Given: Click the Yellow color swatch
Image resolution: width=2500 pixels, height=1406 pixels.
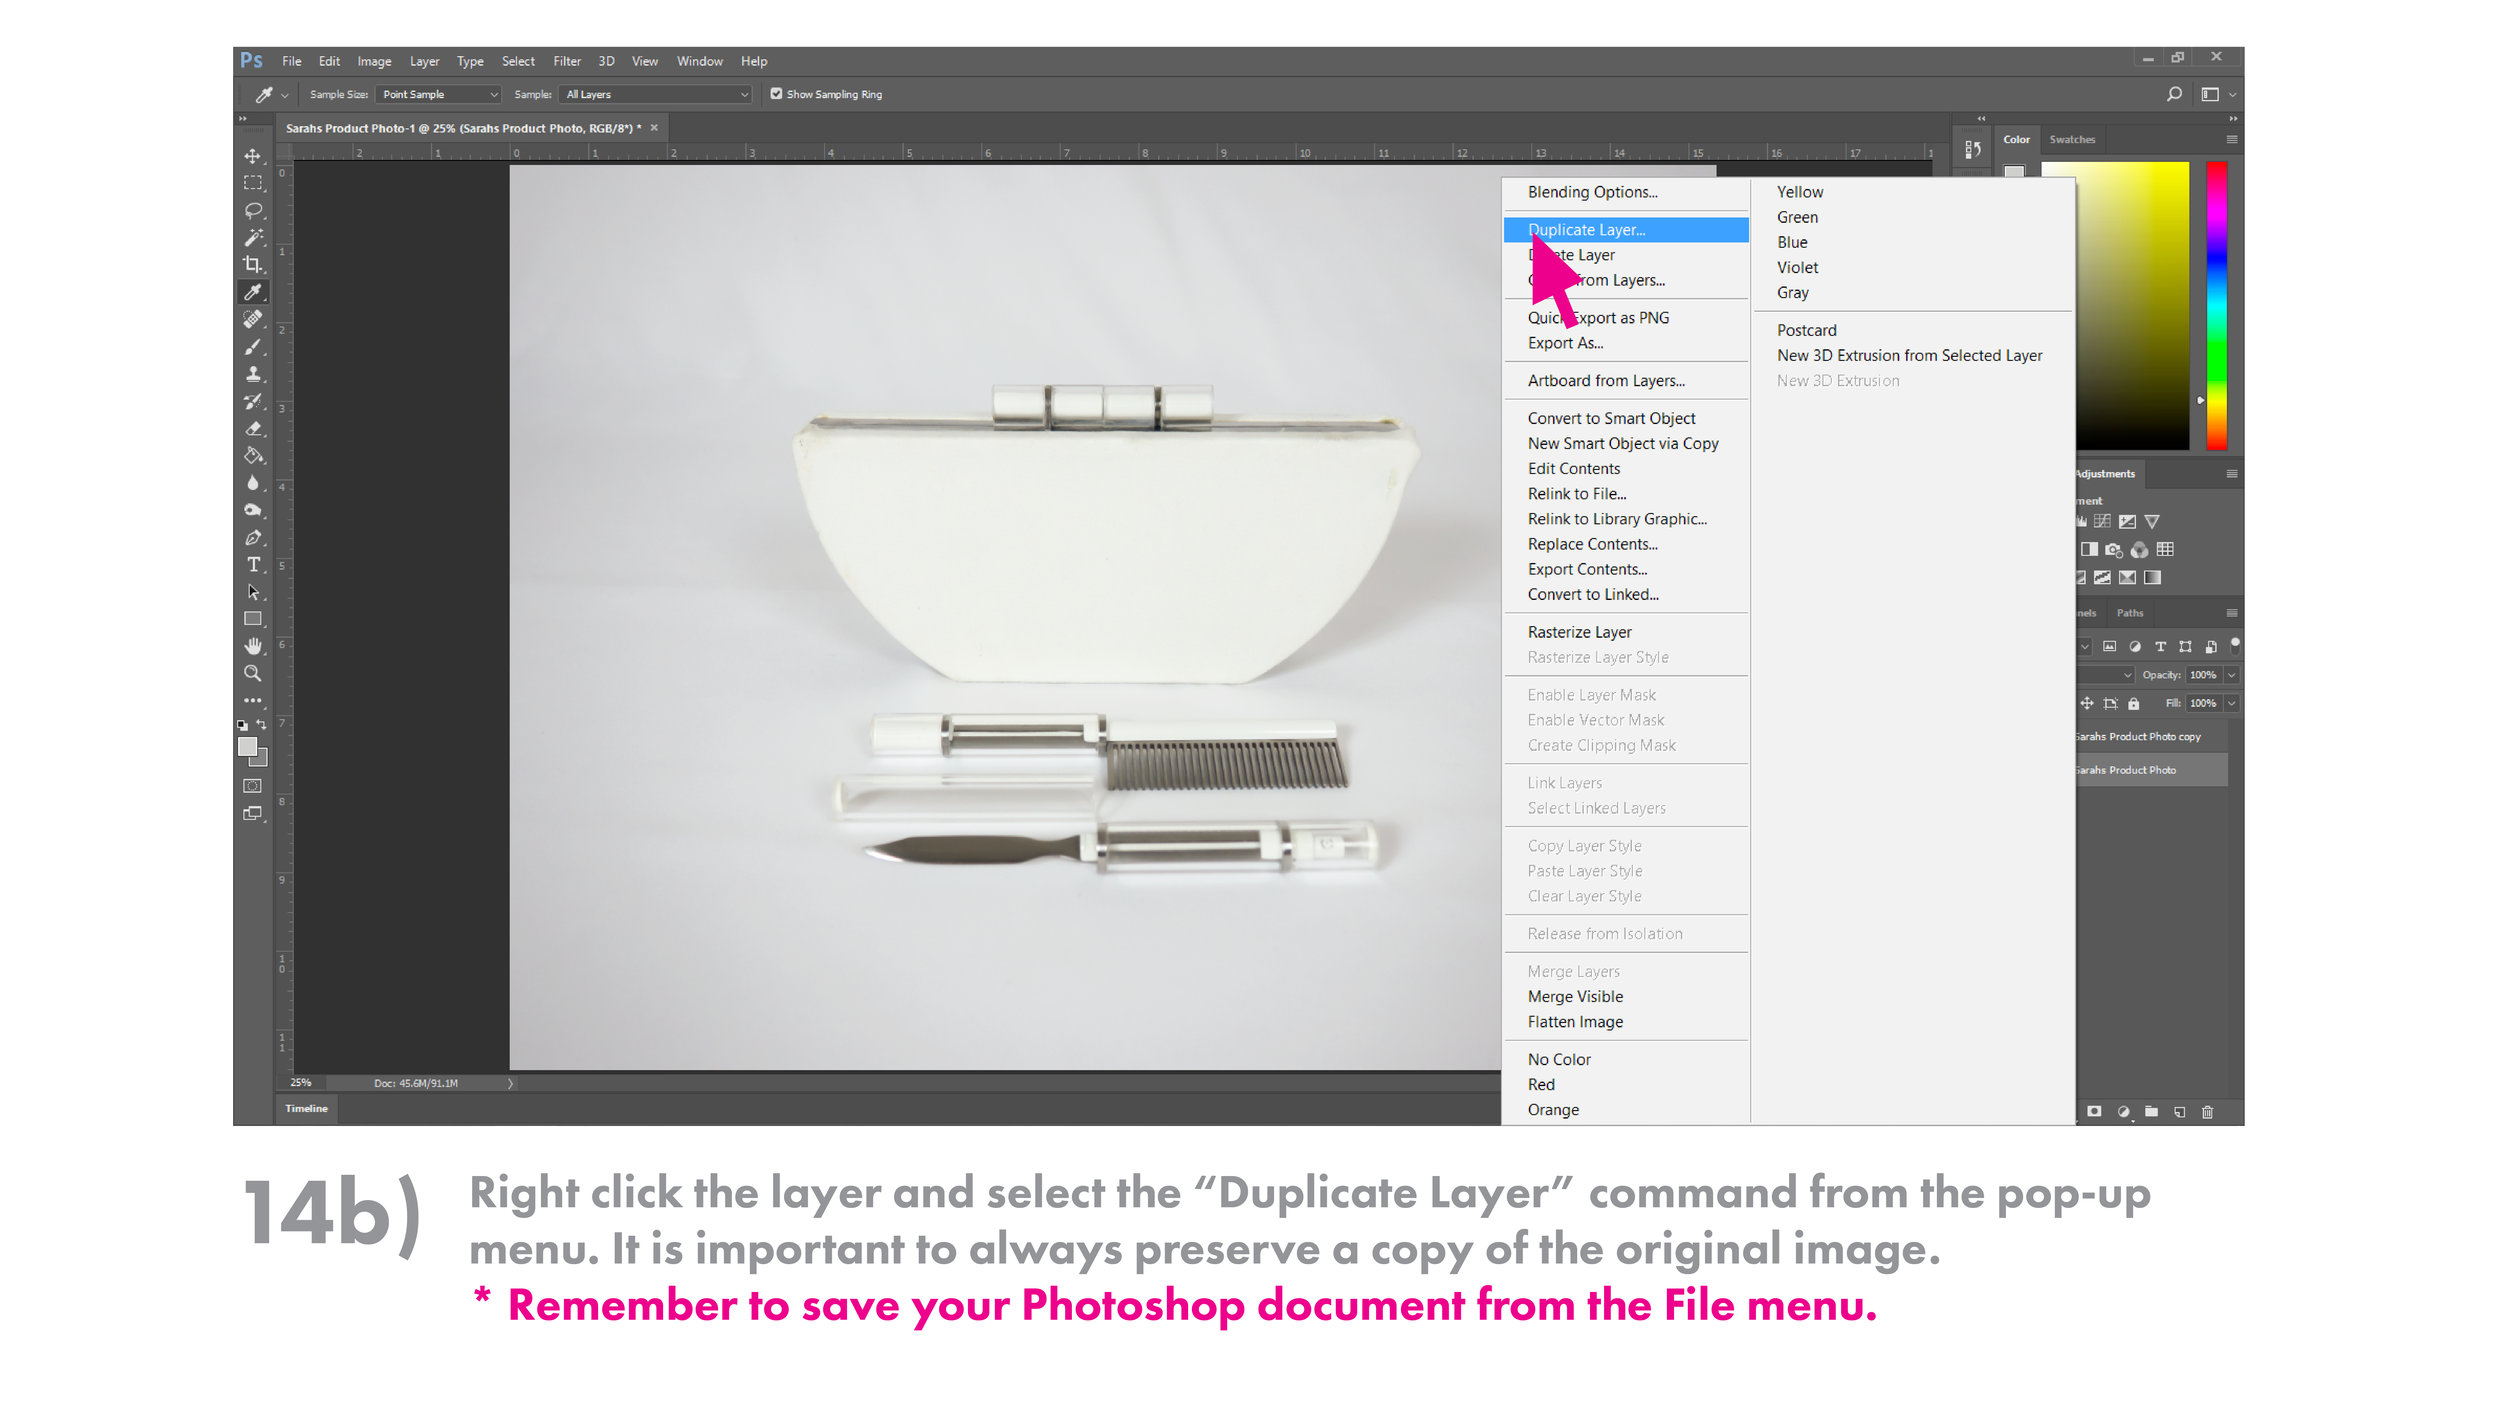Looking at the screenshot, I should pos(1799,191).
